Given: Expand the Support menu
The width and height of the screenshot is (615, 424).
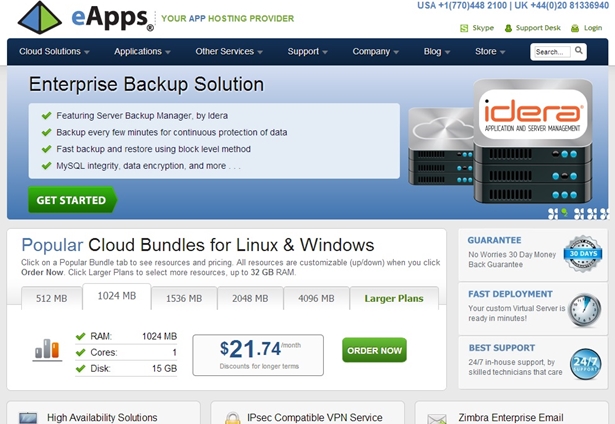Looking at the screenshot, I should (x=308, y=51).
